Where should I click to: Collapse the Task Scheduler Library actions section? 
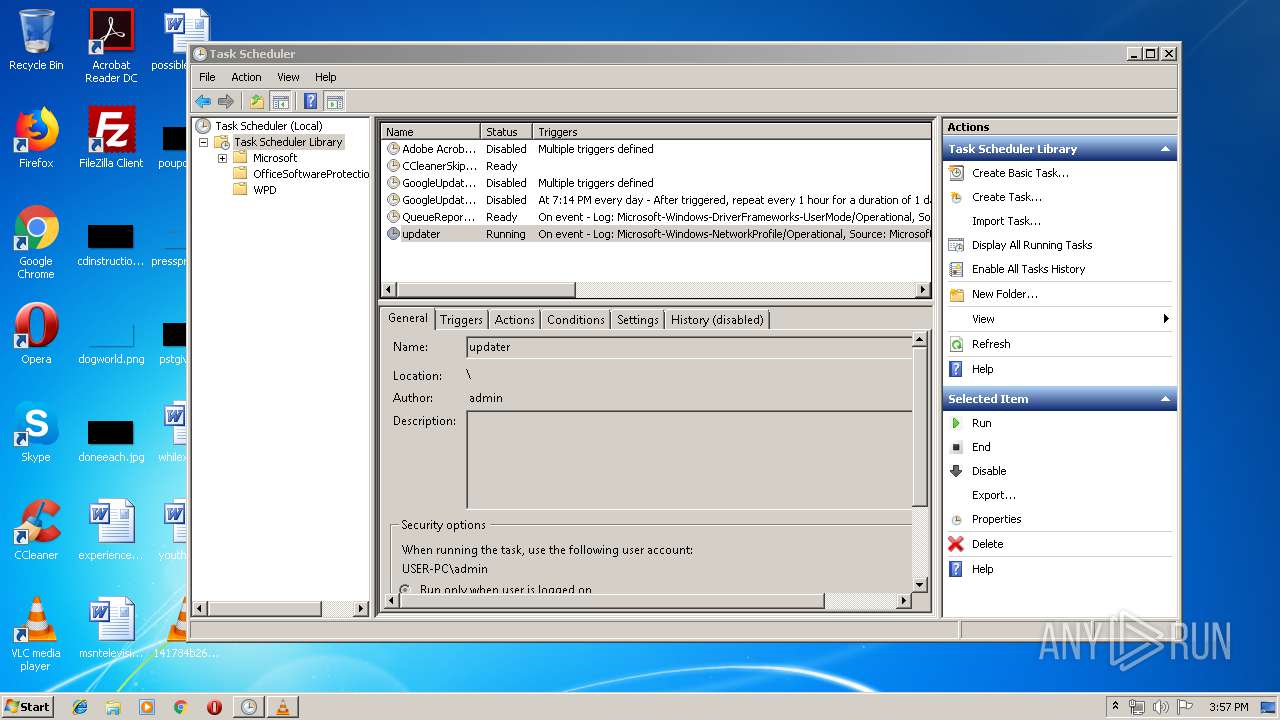[1165, 149]
